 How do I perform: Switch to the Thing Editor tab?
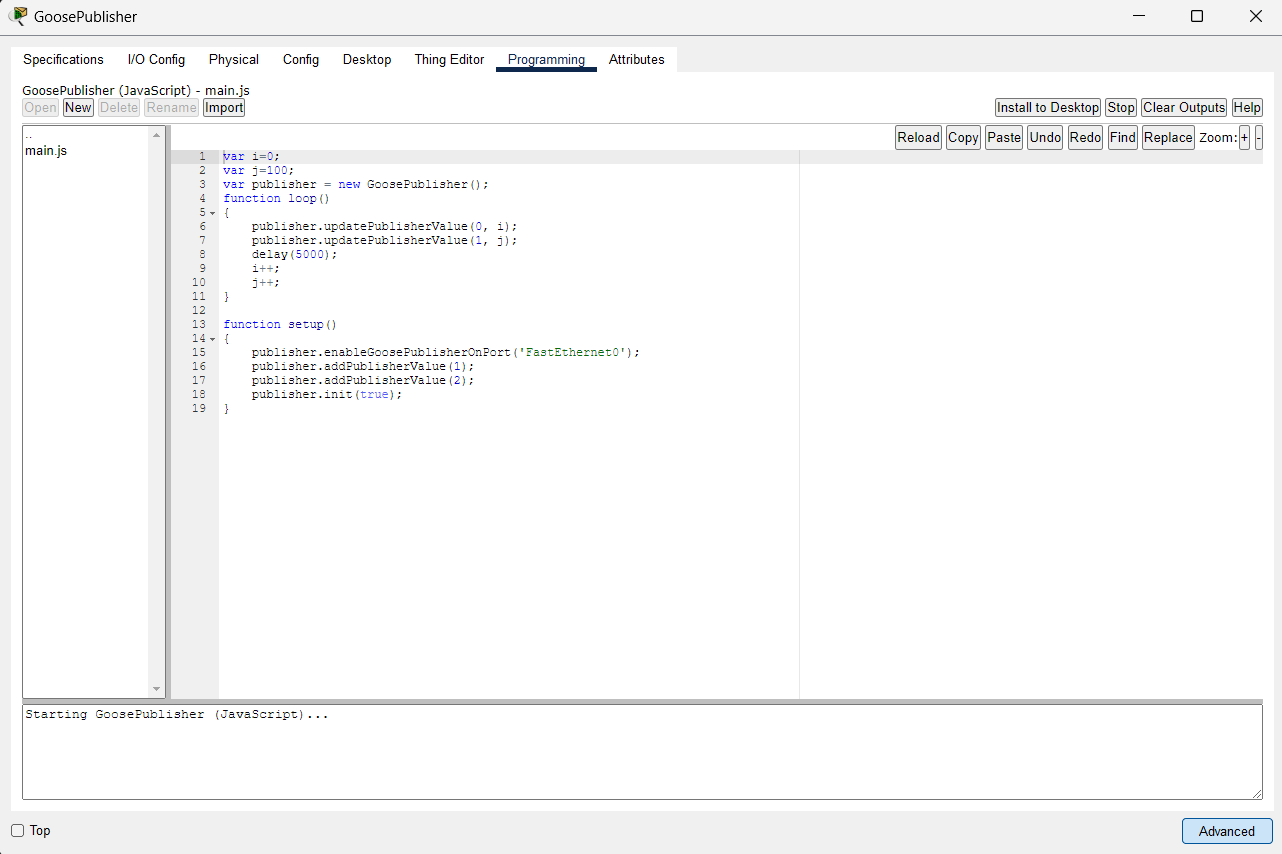point(449,60)
